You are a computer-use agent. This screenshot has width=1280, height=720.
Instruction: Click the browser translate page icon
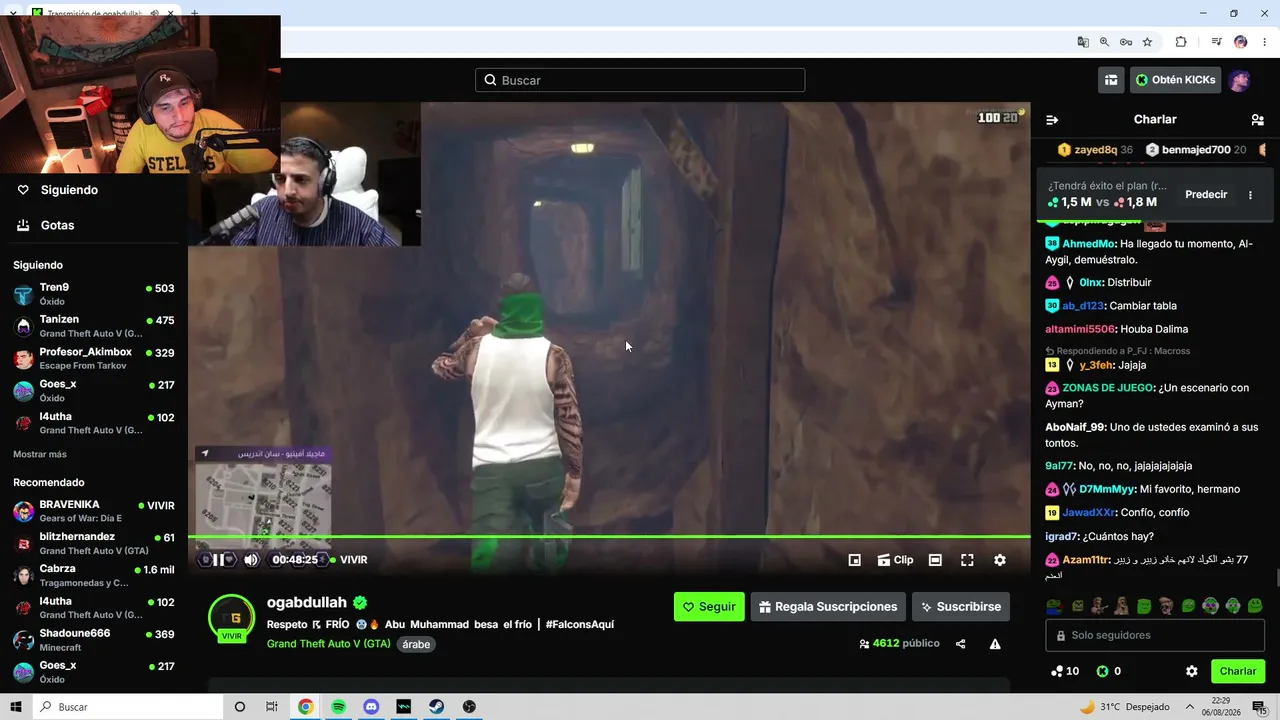[1083, 42]
